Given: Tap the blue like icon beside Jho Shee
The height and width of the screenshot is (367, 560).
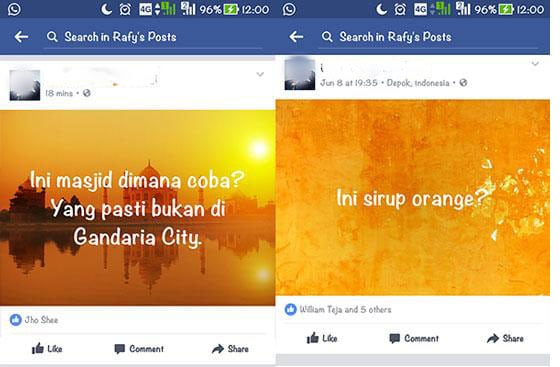Looking at the screenshot, I should click(15, 320).
